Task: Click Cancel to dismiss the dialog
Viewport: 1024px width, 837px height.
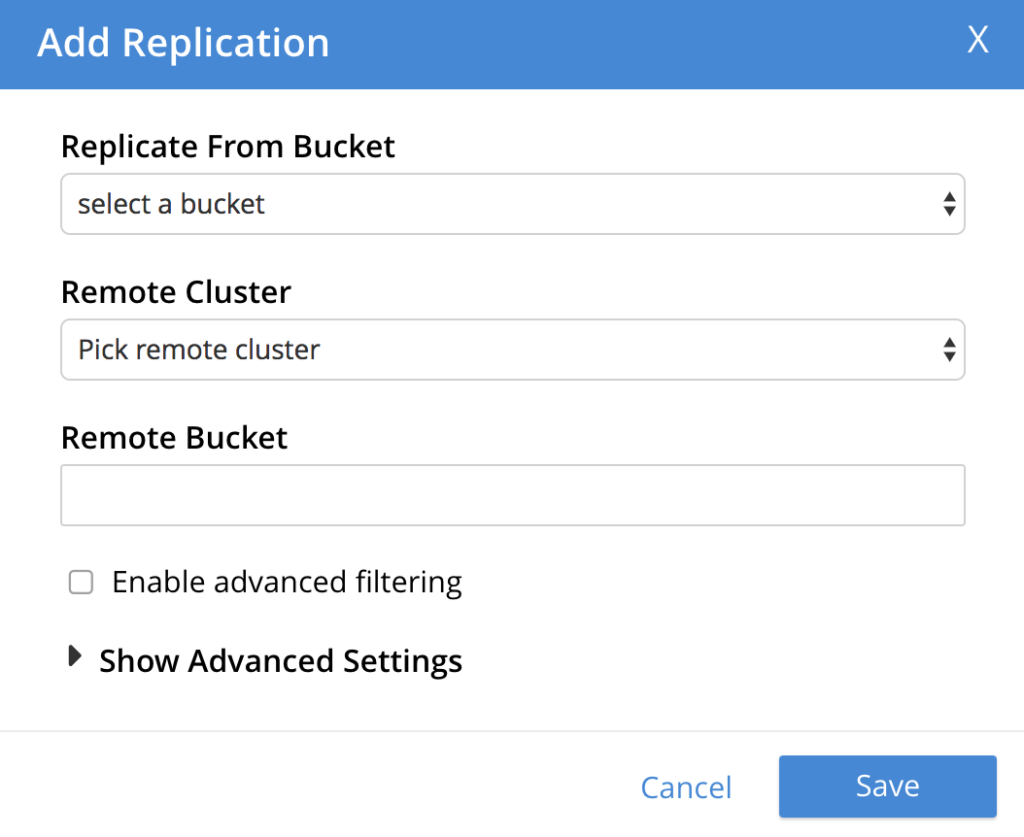Action: pos(686,787)
